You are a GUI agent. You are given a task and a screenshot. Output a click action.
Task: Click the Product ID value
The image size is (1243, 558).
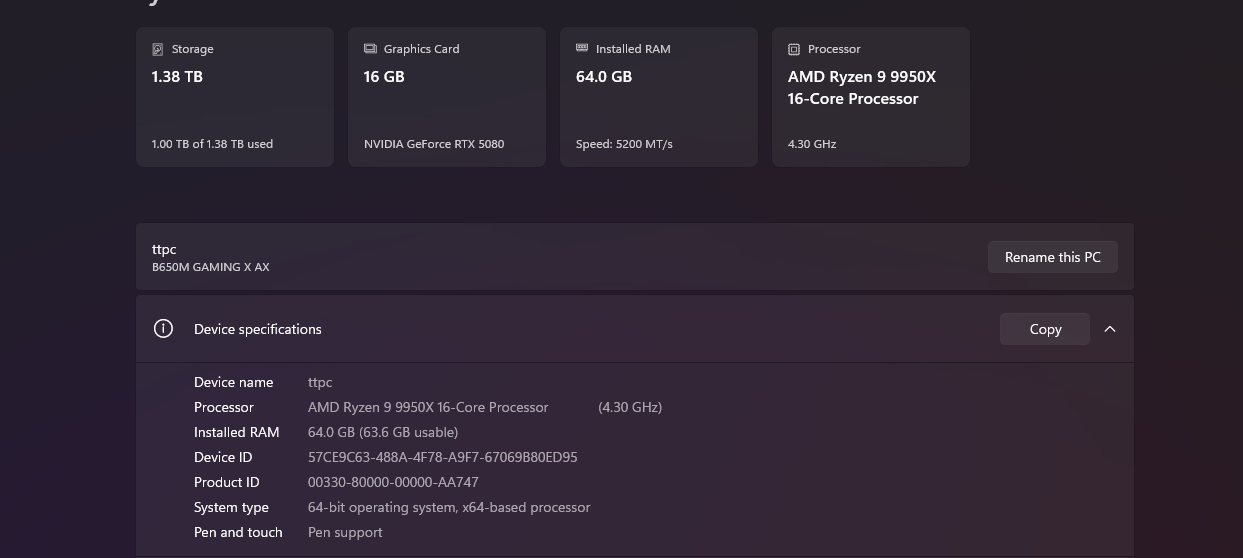(393, 482)
